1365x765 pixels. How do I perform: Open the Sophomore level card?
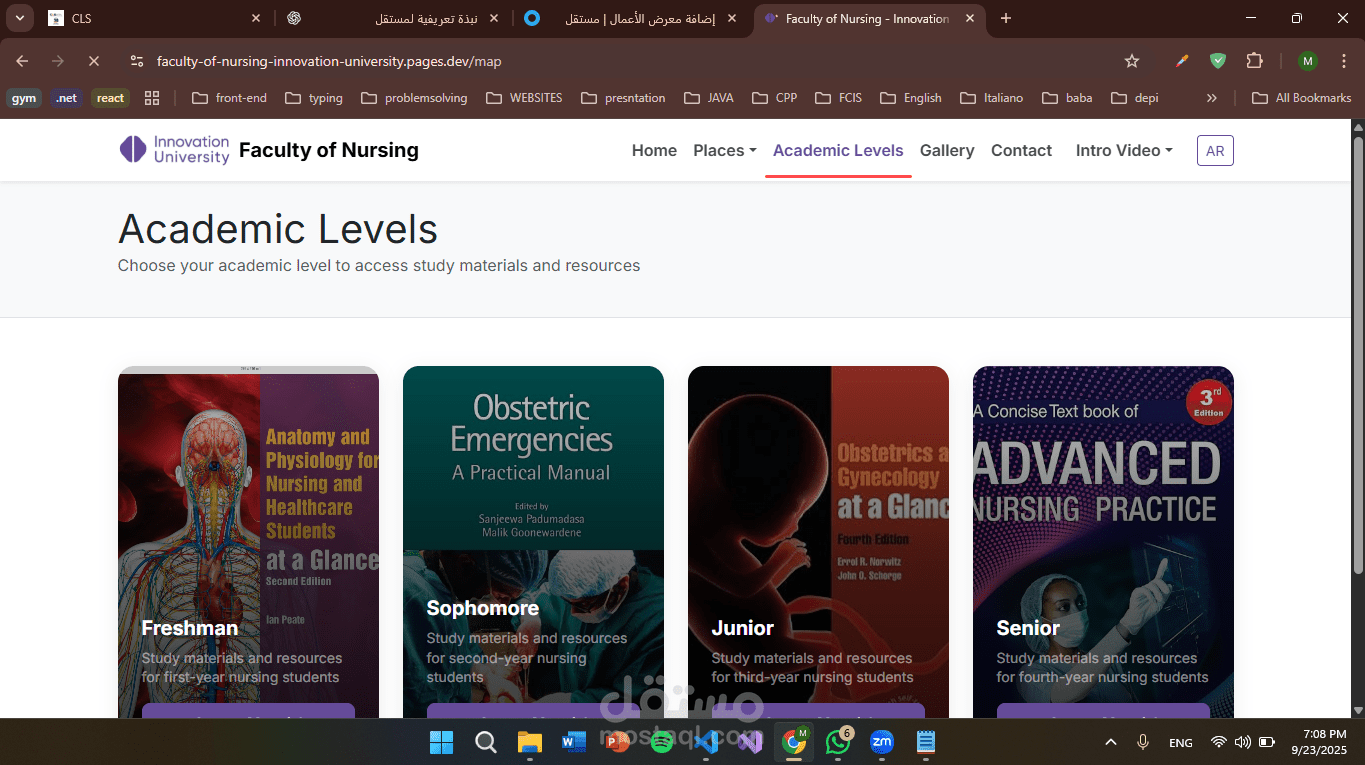point(533,542)
